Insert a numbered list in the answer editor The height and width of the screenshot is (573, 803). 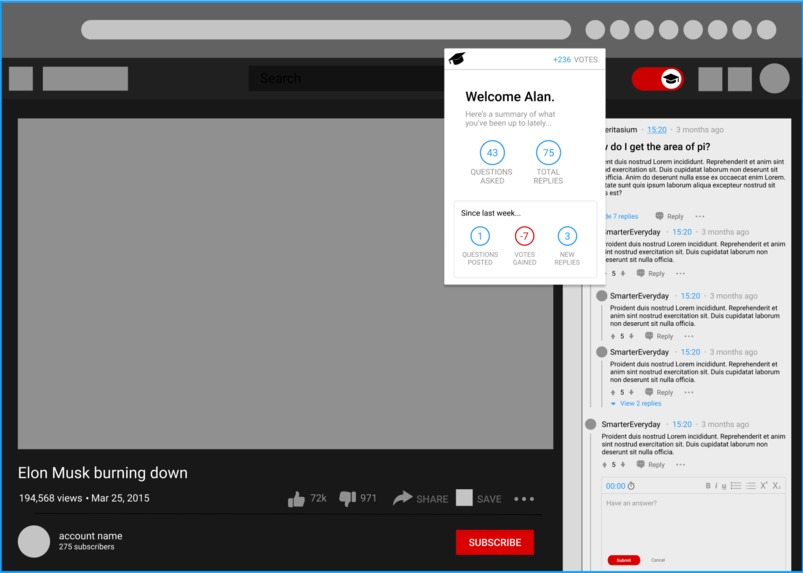751,485
